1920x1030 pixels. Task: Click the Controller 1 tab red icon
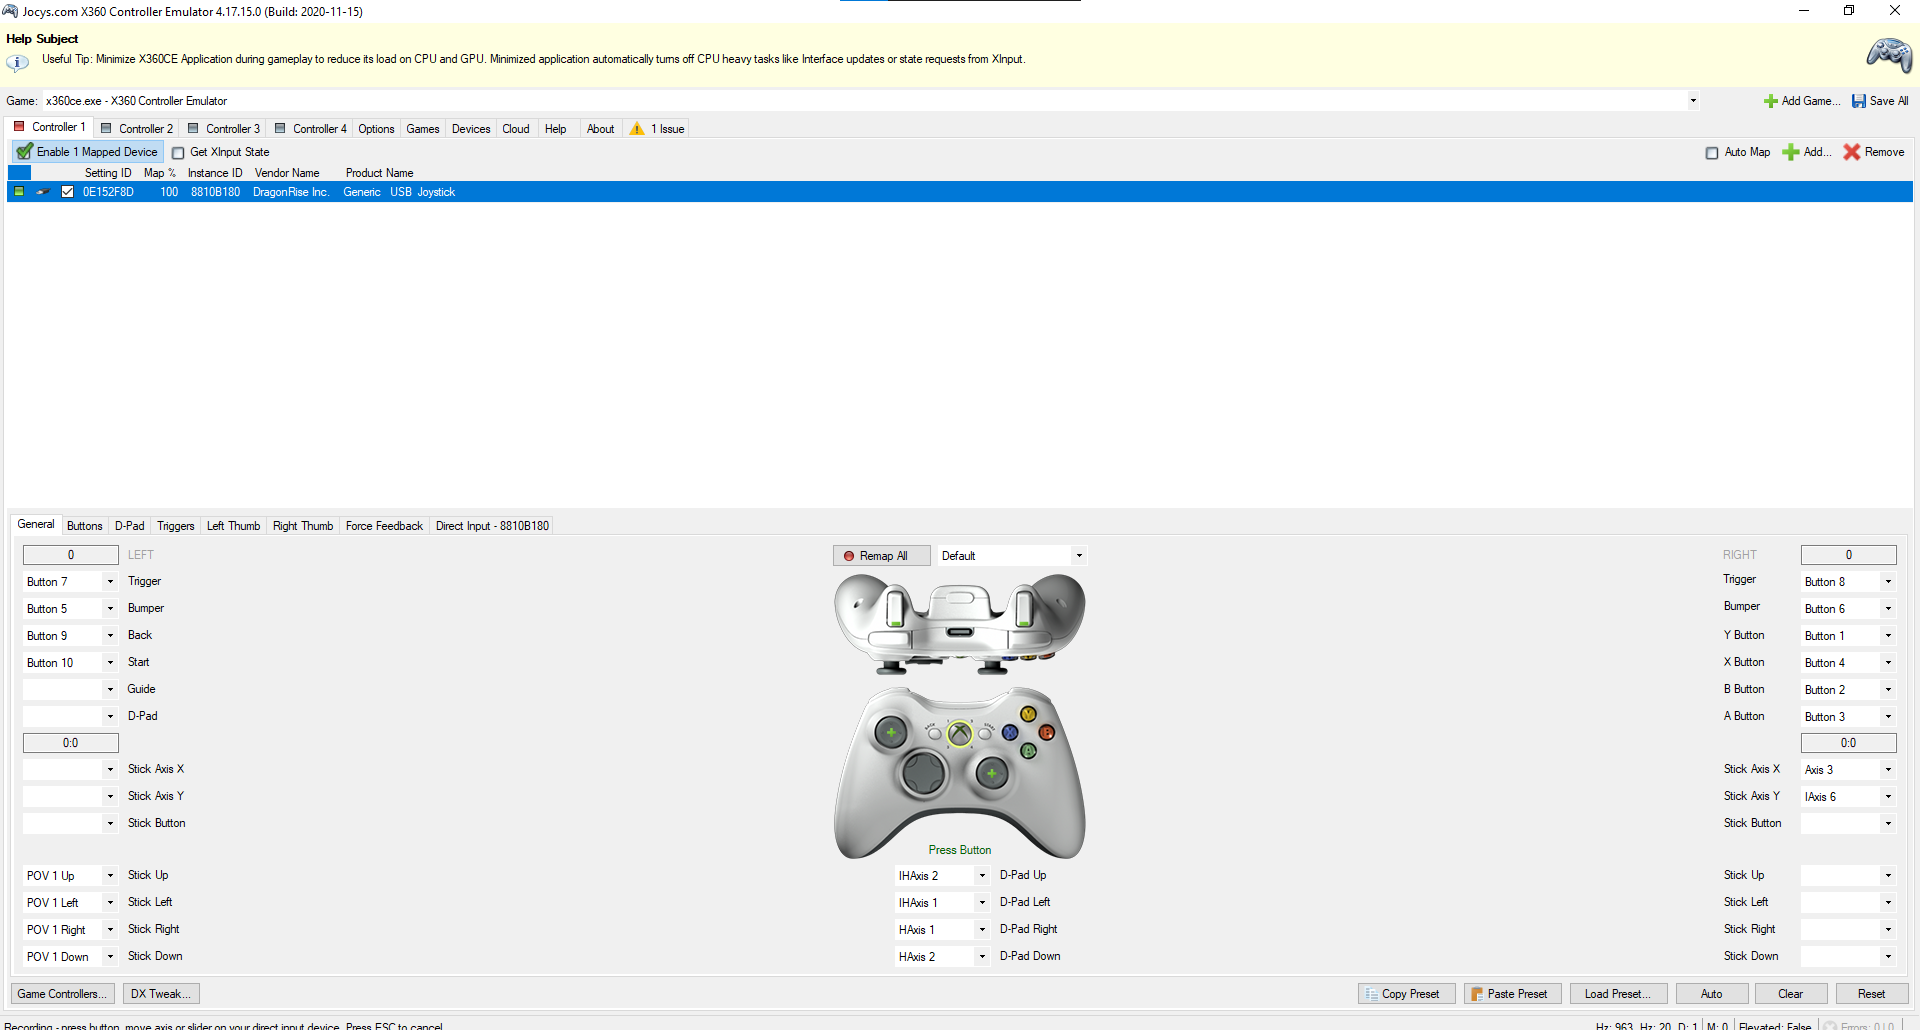pos(19,127)
